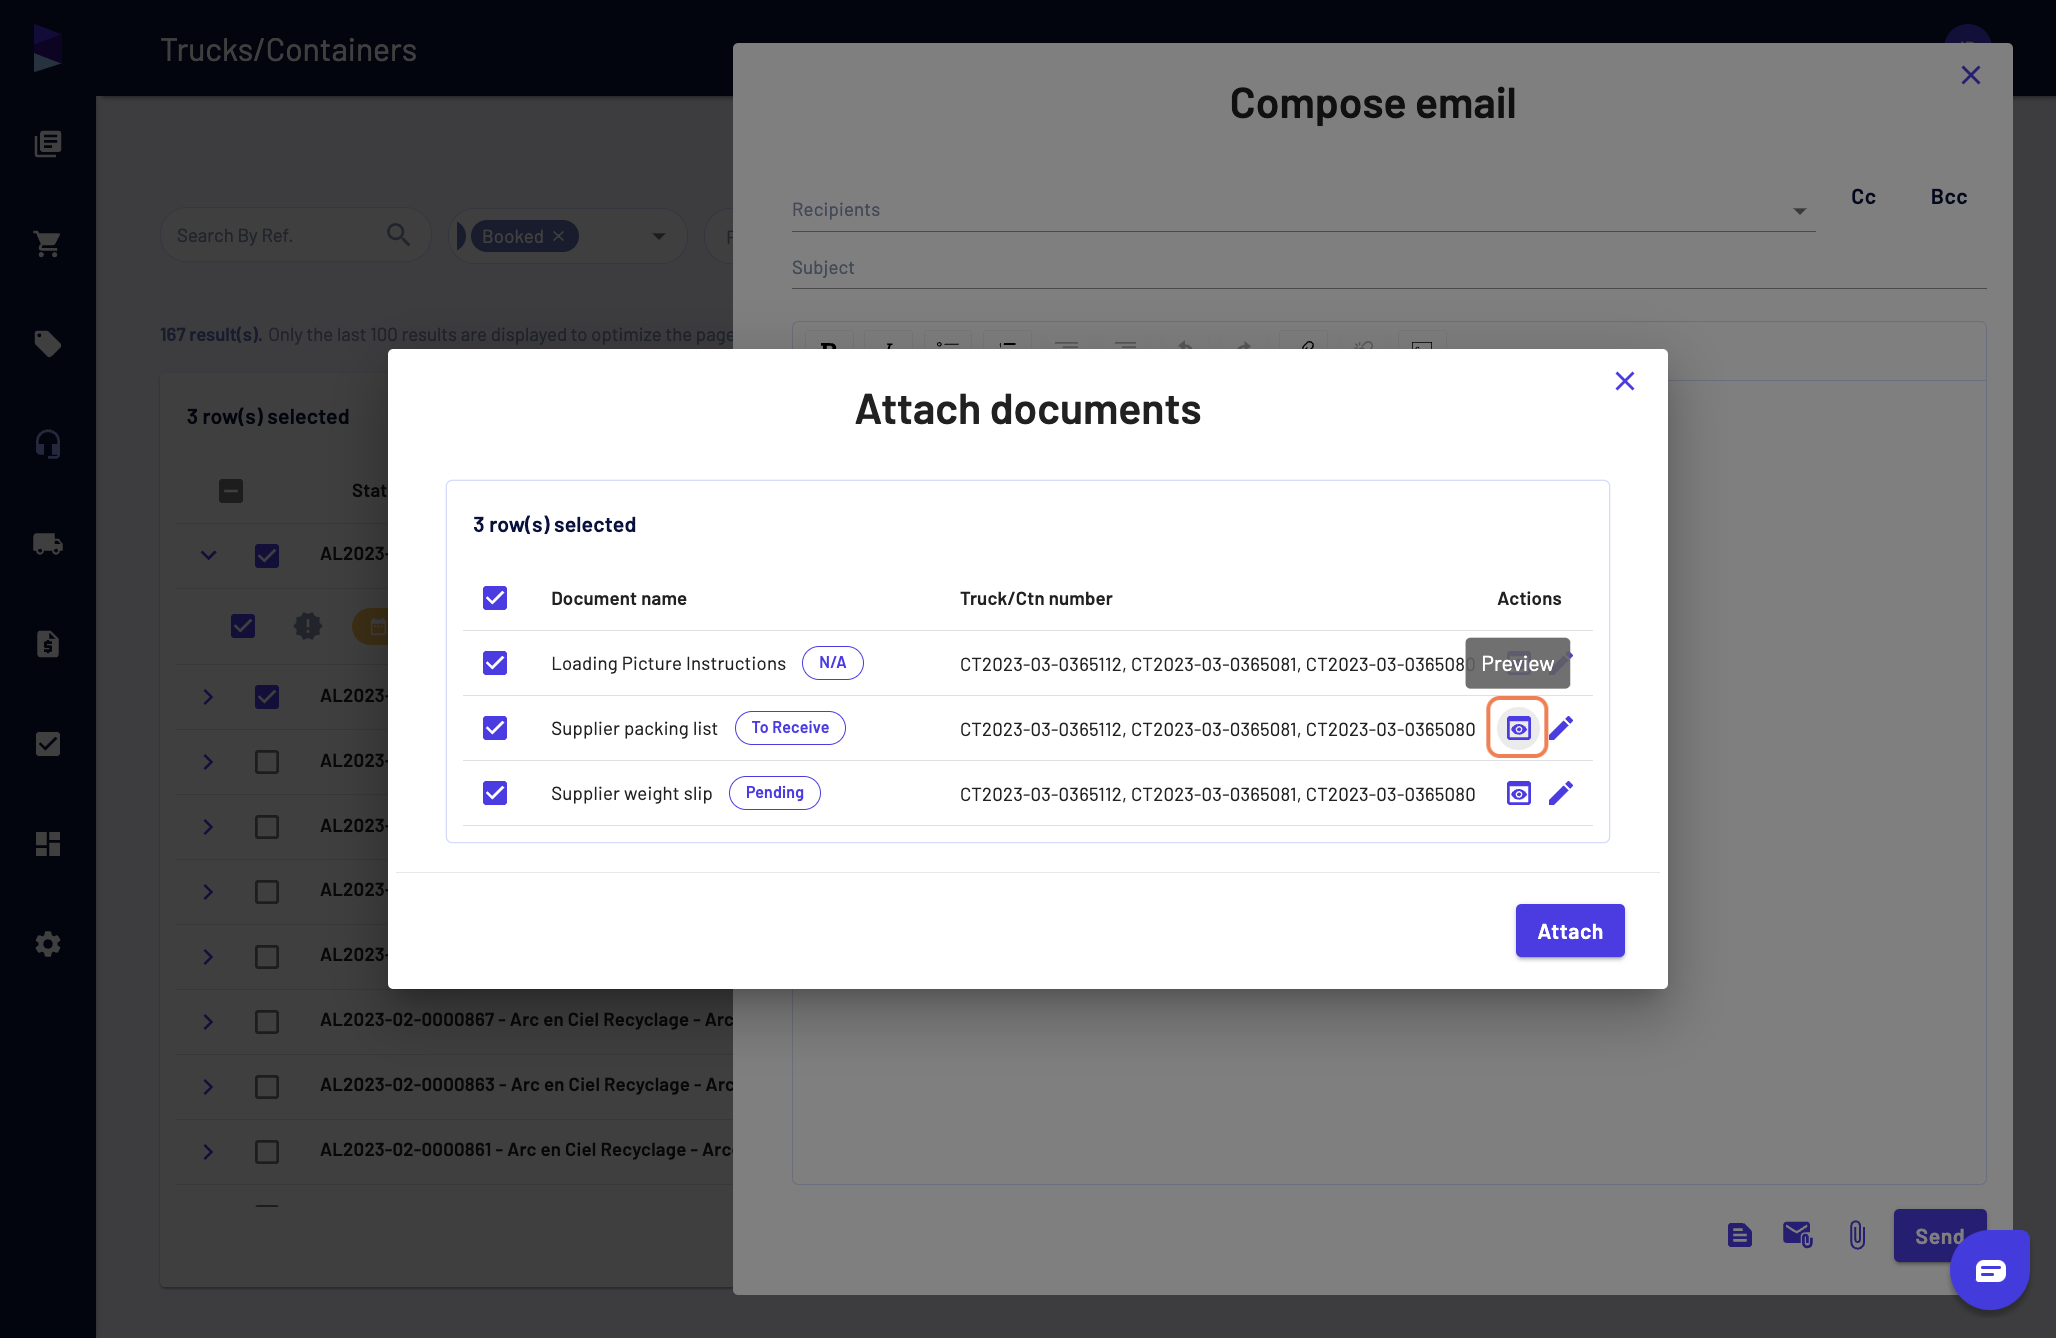The image size is (2056, 1338).
Task: Click the Subject input field
Action: (1389, 268)
